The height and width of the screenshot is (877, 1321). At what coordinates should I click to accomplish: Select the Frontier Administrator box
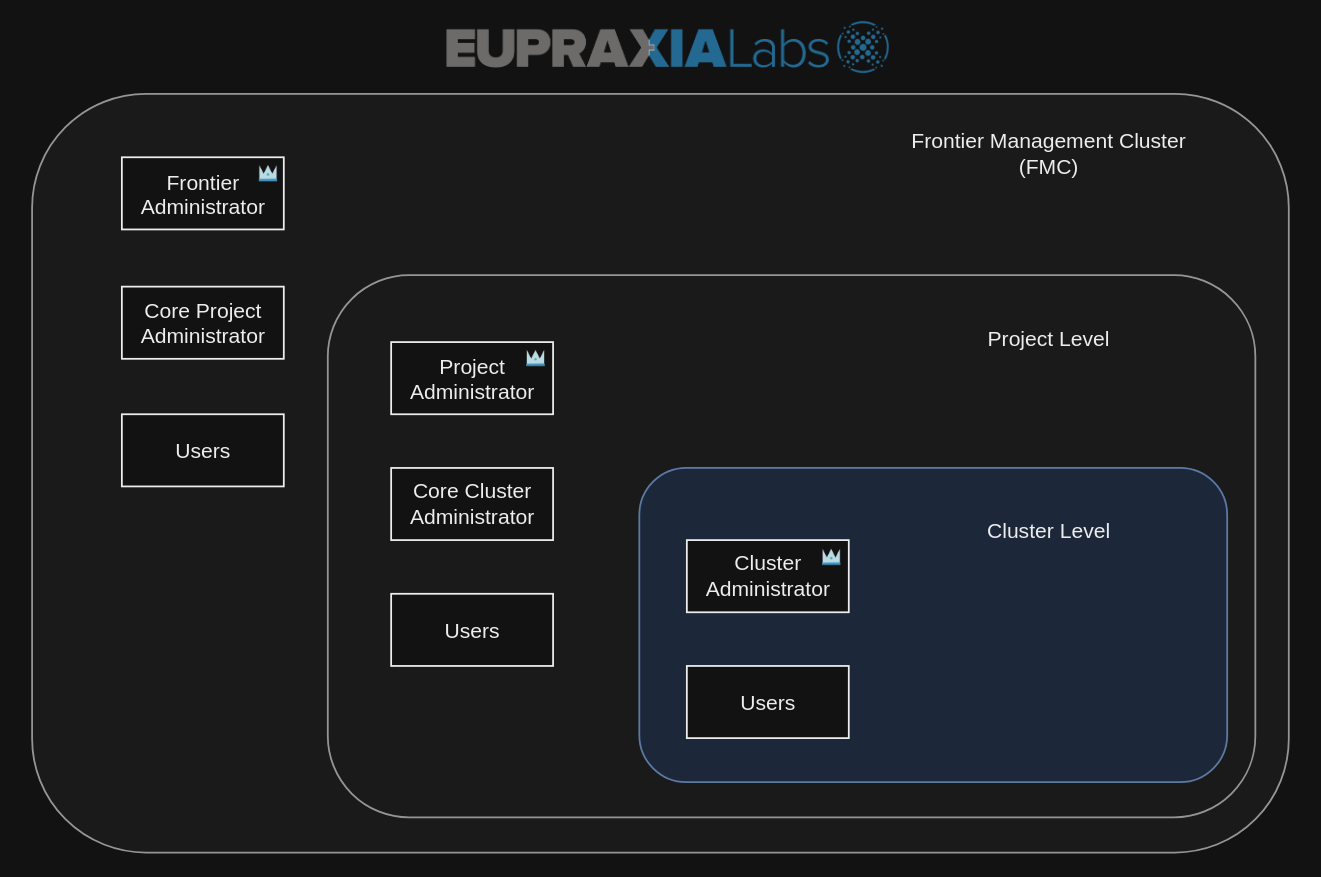pyautogui.click(x=203, y=194)
